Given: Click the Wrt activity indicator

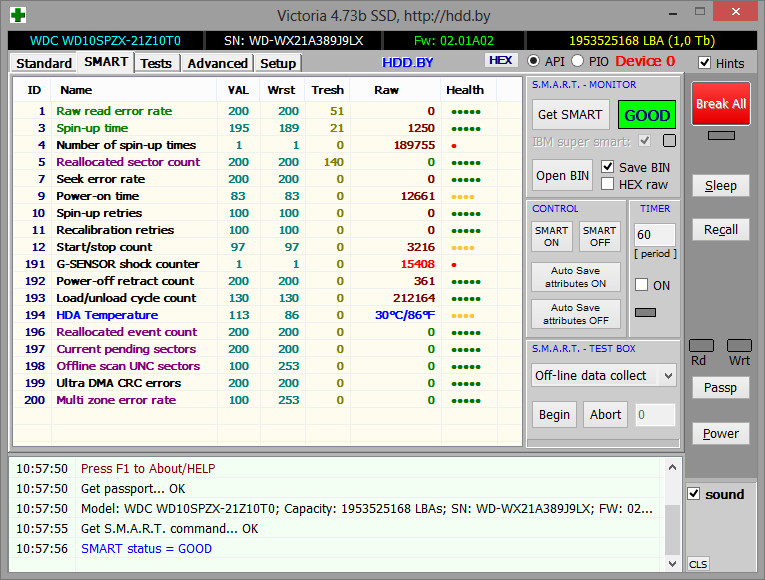Looking at the screenshot, I should 739,346.
